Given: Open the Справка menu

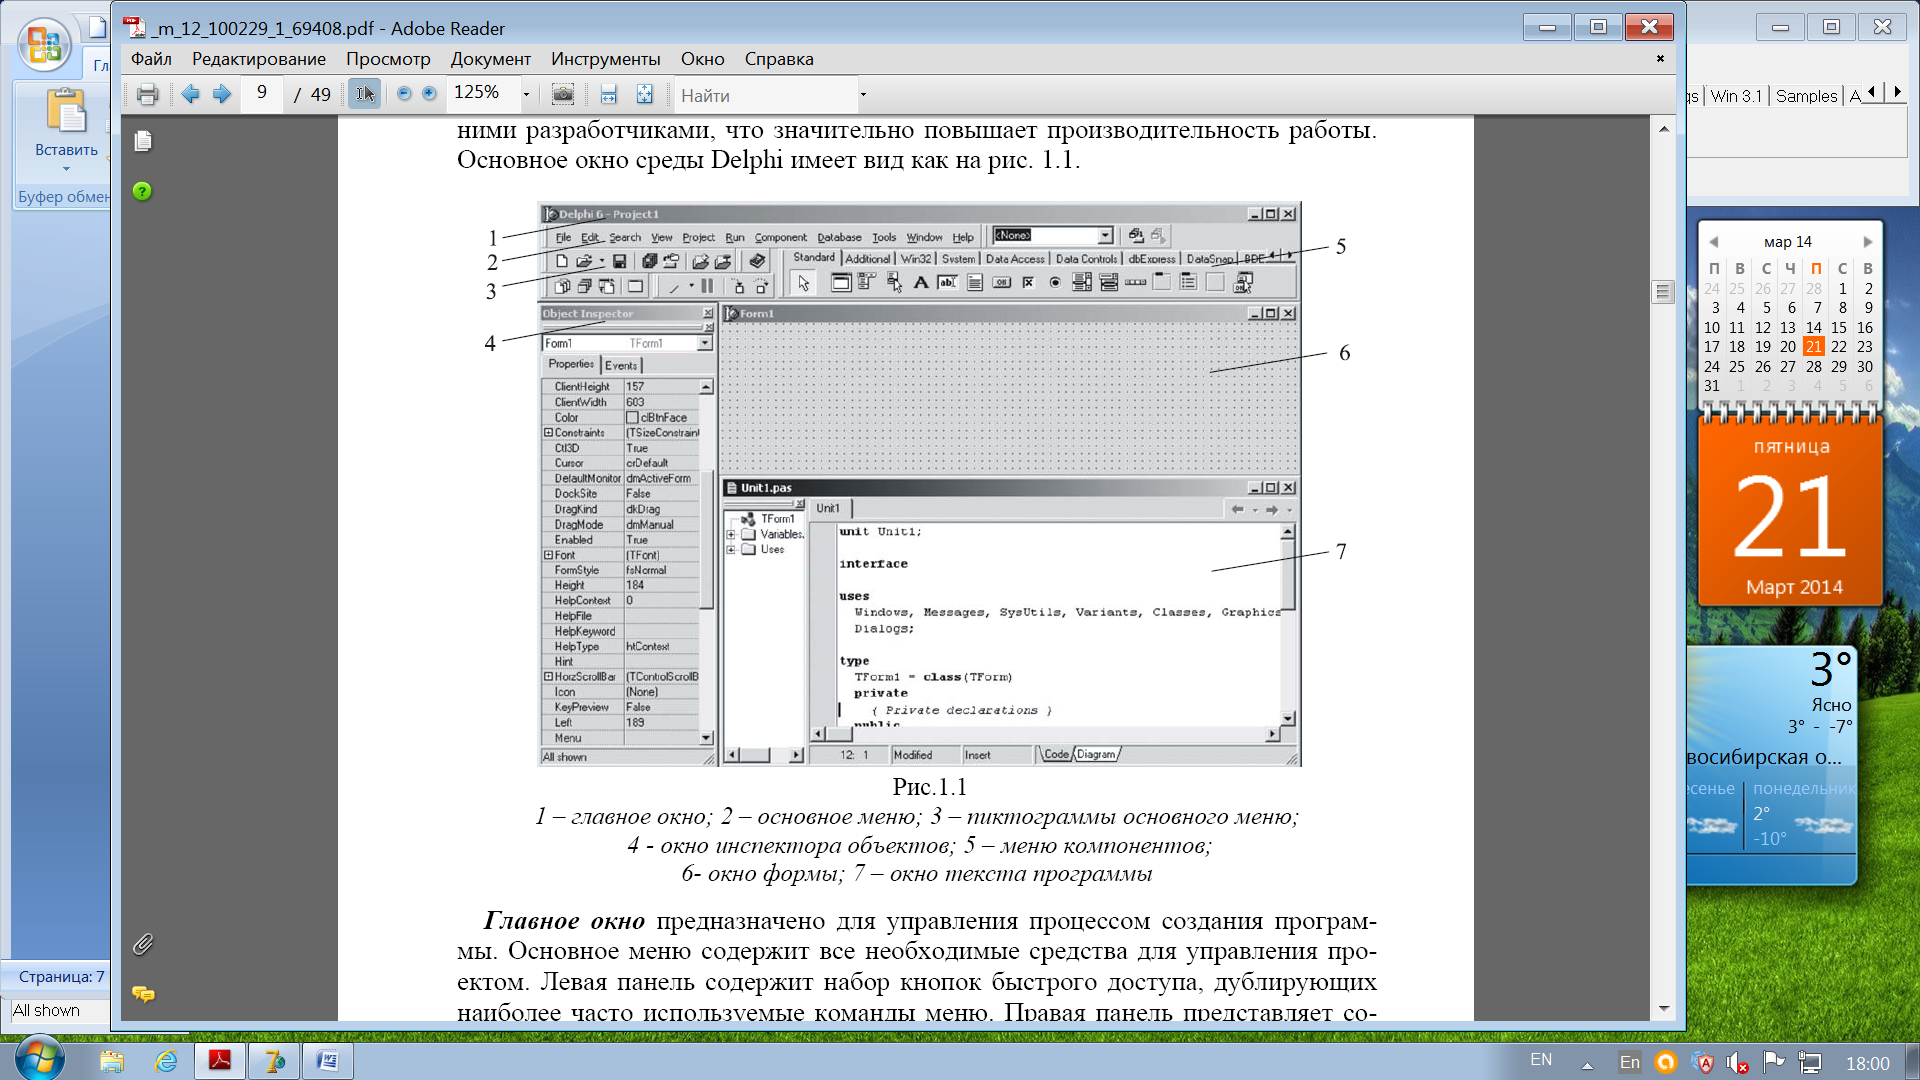Looking at the screenshot, I should tap(779, 59).
